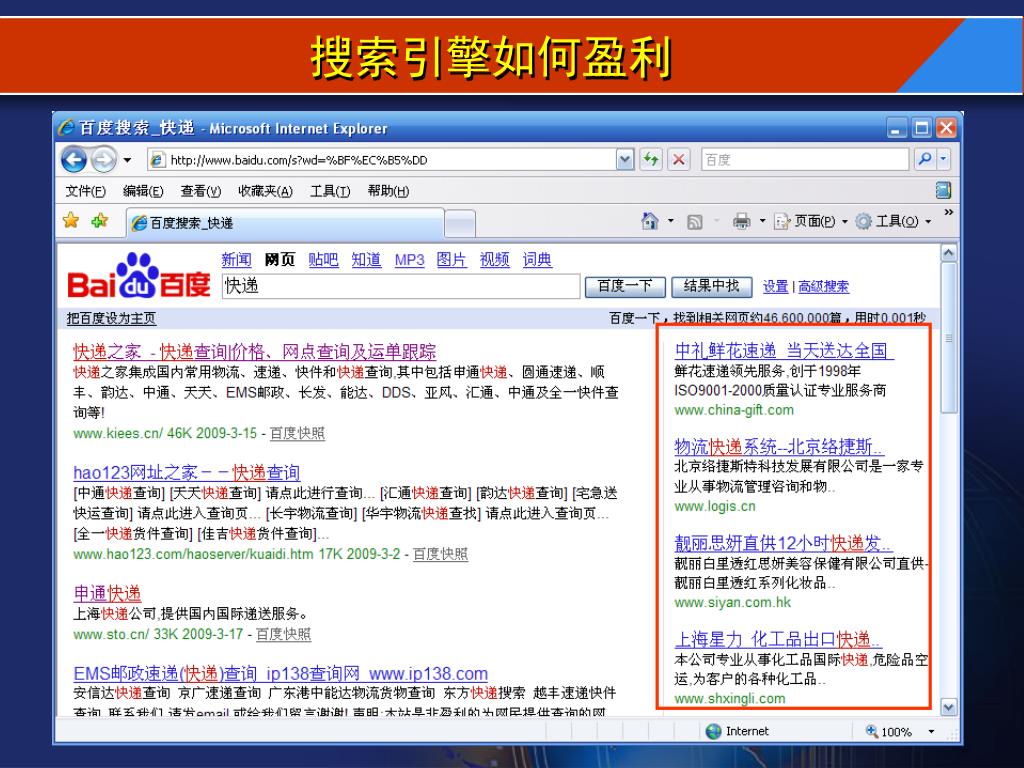Viewport: 1024px width, 768px height.
Task: Open the 页面(P) command bar menu
Action: pyautogui.click(x=810, y=221)
